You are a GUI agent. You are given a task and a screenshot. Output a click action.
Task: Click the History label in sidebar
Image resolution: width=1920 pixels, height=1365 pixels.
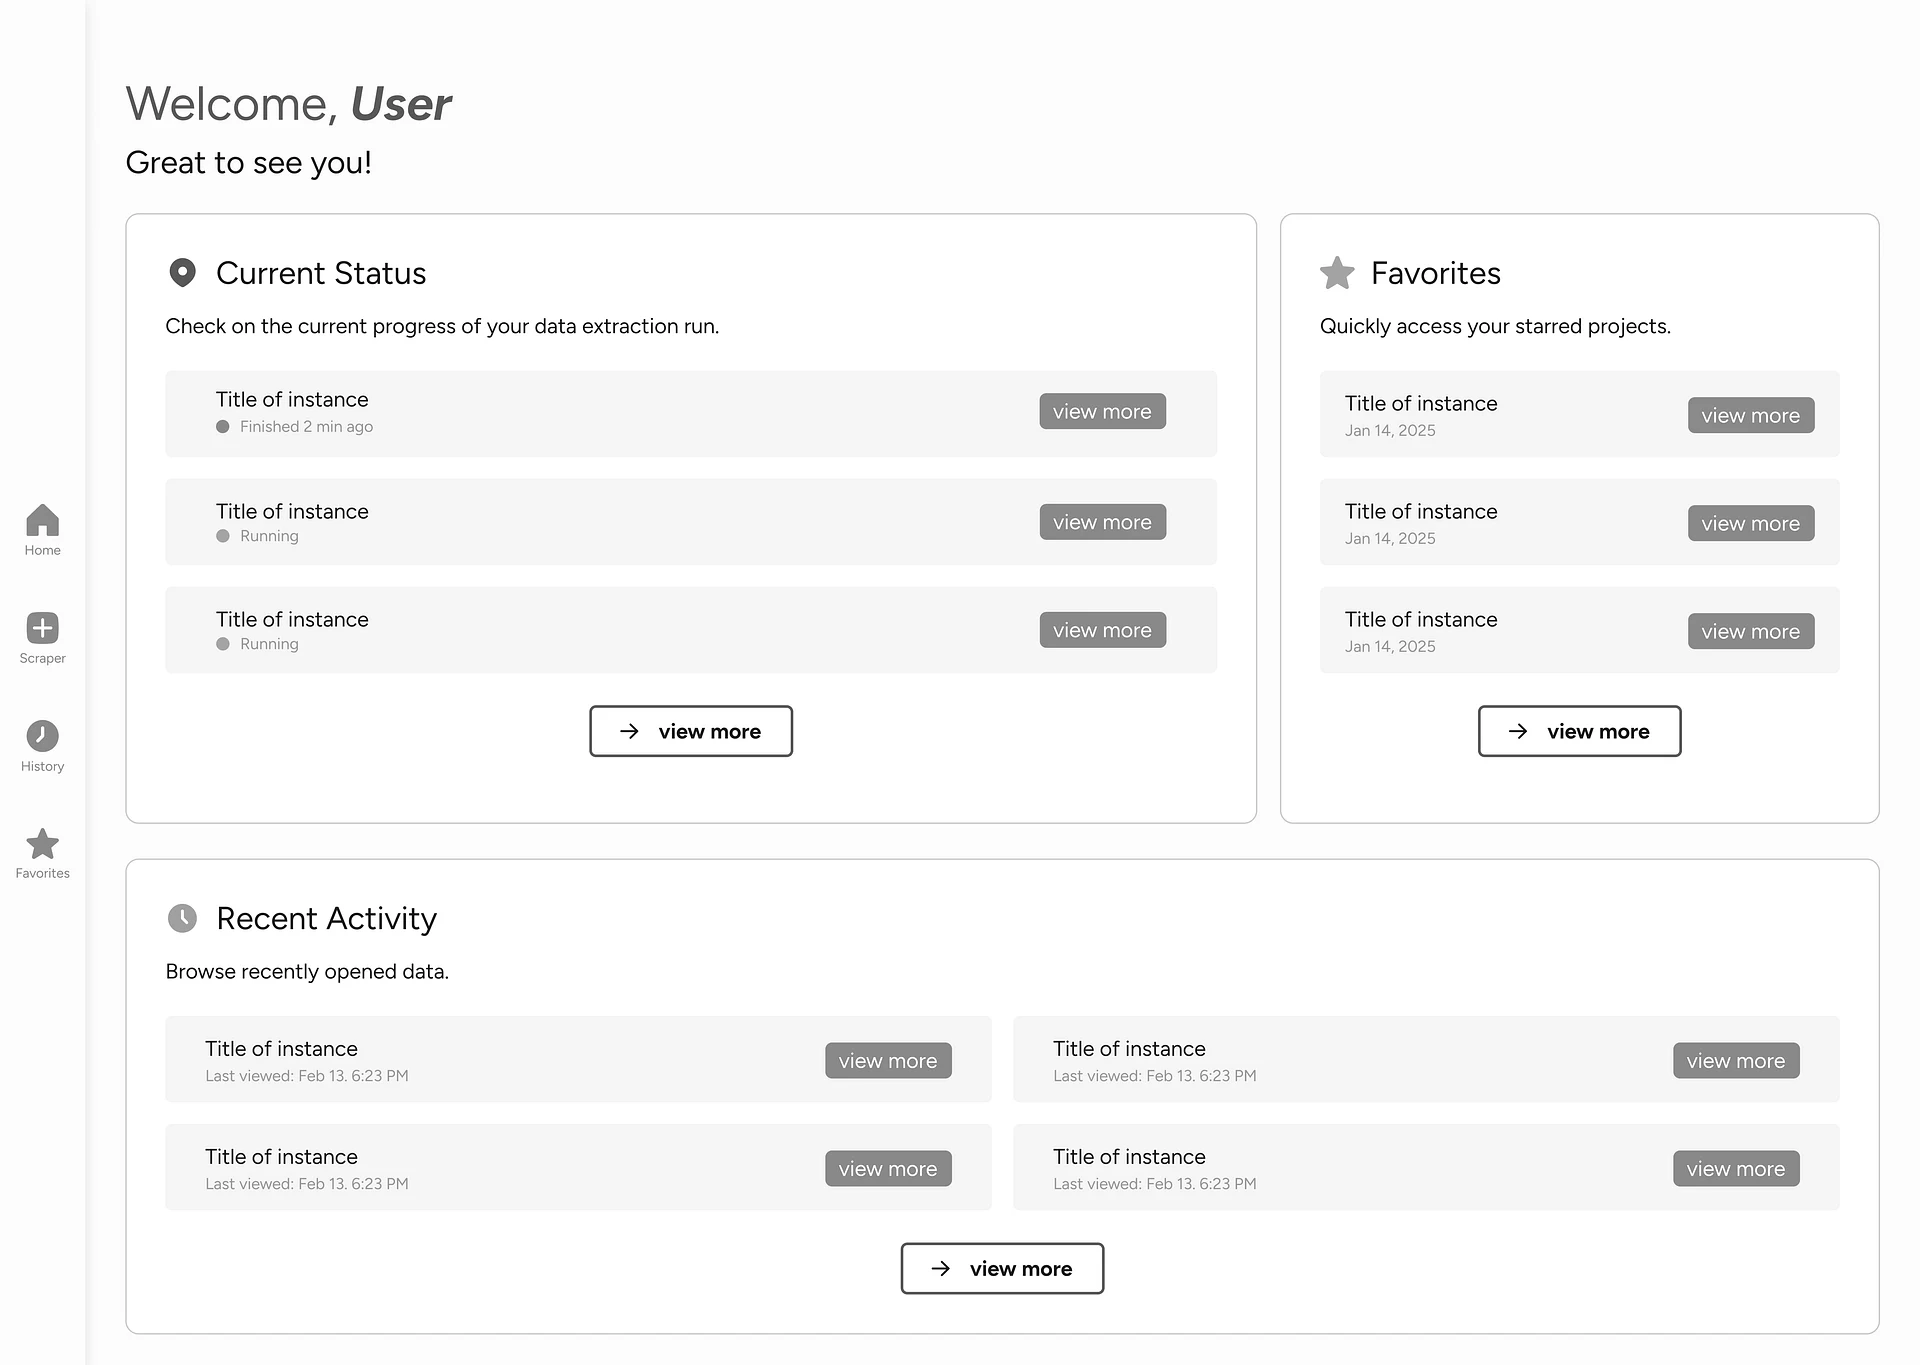coord(42,766)
